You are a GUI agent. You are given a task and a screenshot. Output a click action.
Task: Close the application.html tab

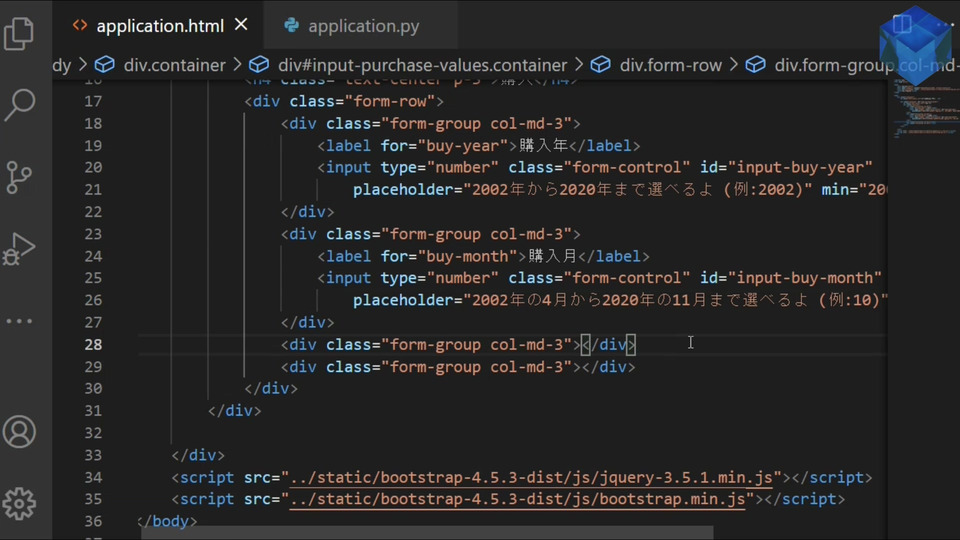(241, 25)
